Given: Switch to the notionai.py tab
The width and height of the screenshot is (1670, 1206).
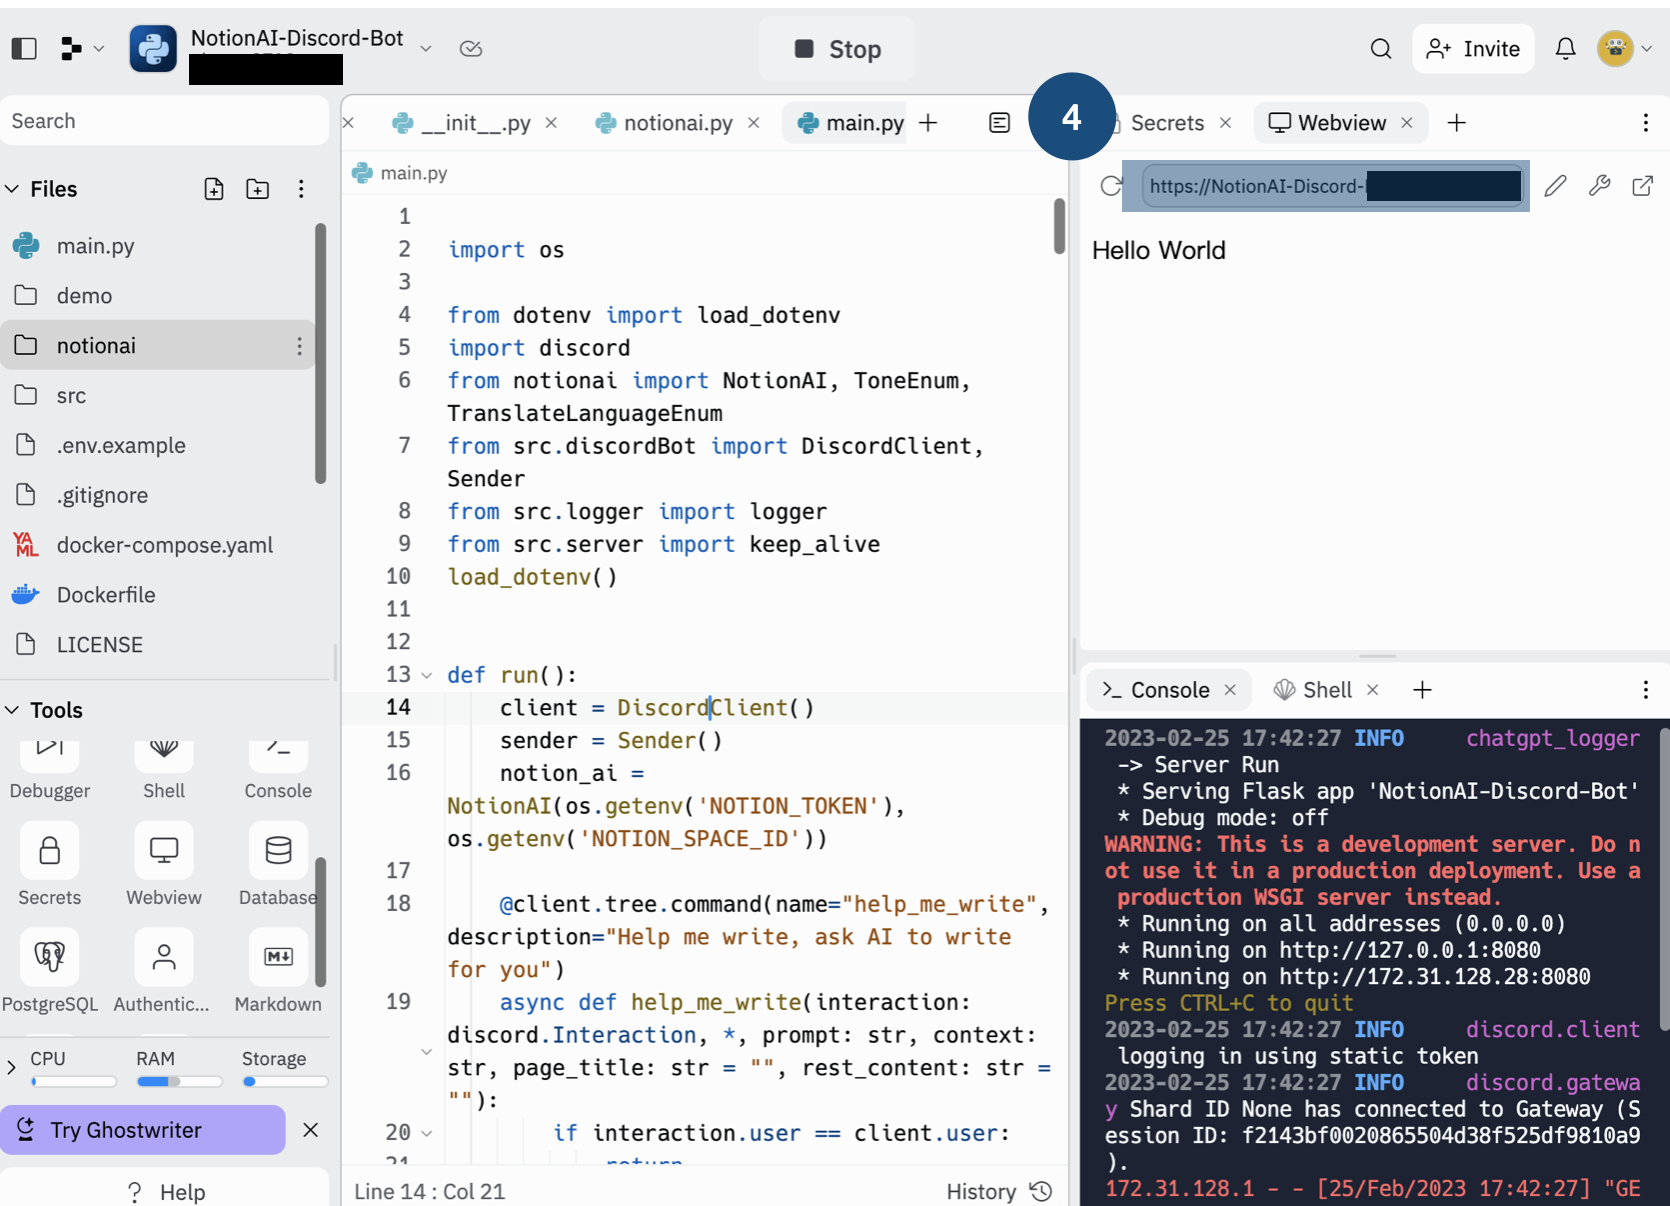Looking at the screenshot, I should pos(677,123).
